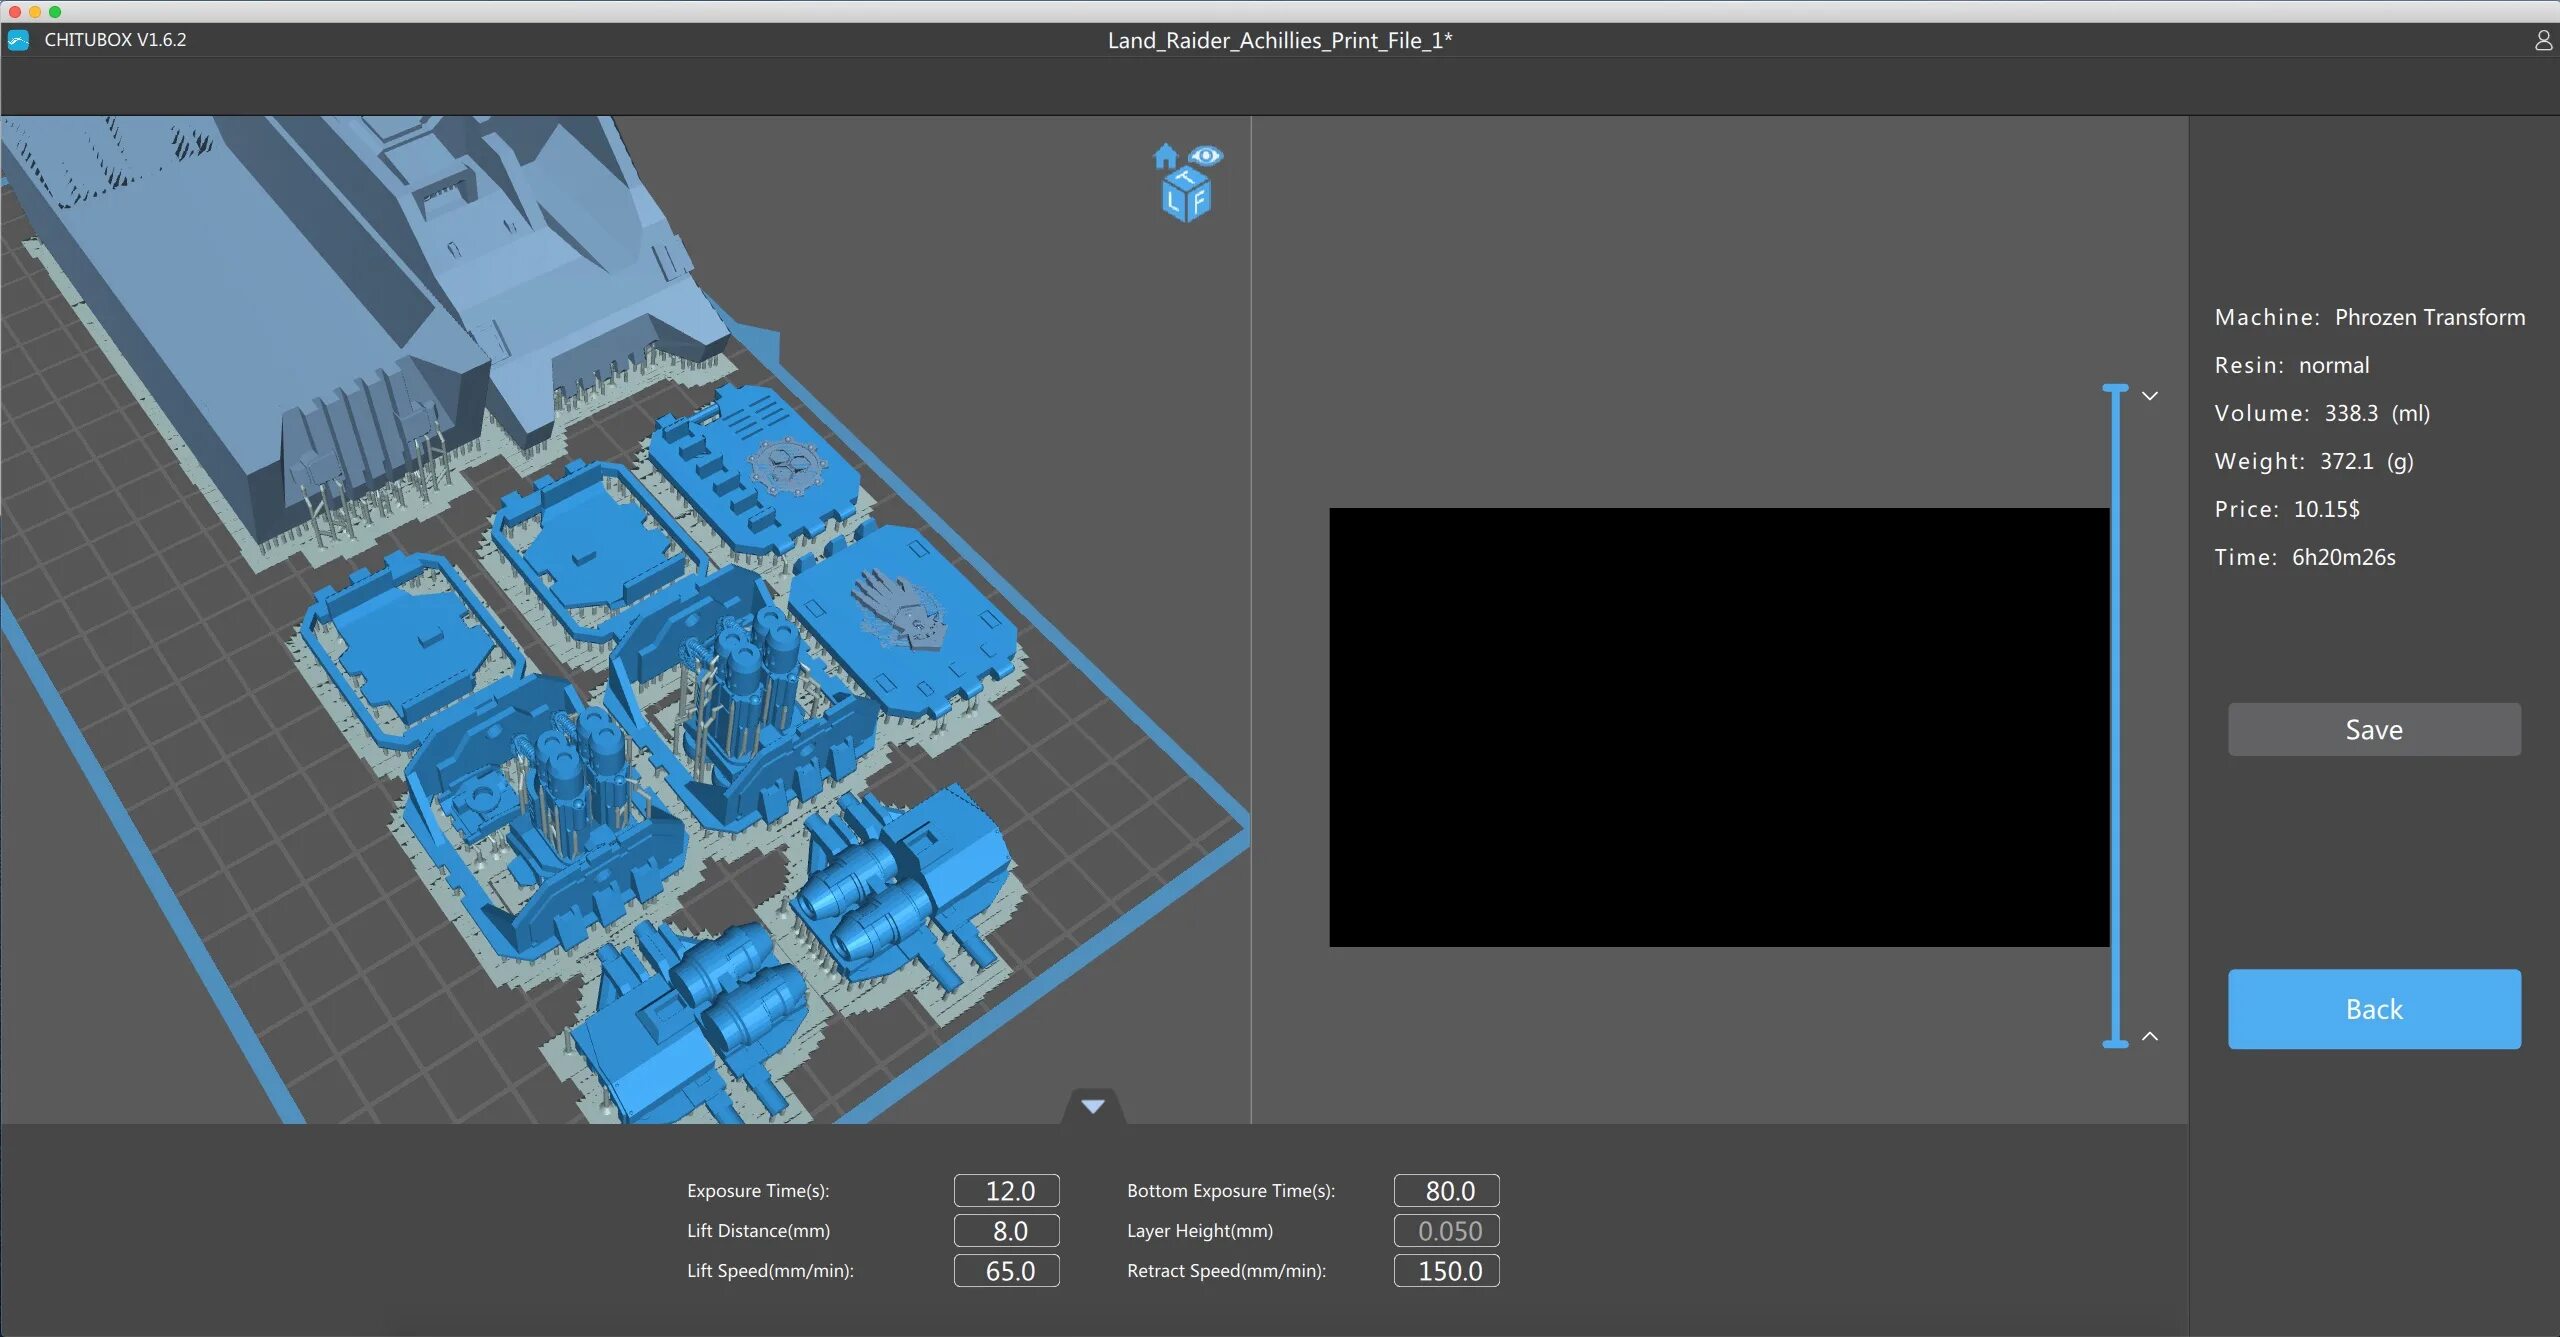Image resolution: width=2560 pixels, height=1337 pixels.
Task: Click the Layer Height field
Action: (1446, 1230)
